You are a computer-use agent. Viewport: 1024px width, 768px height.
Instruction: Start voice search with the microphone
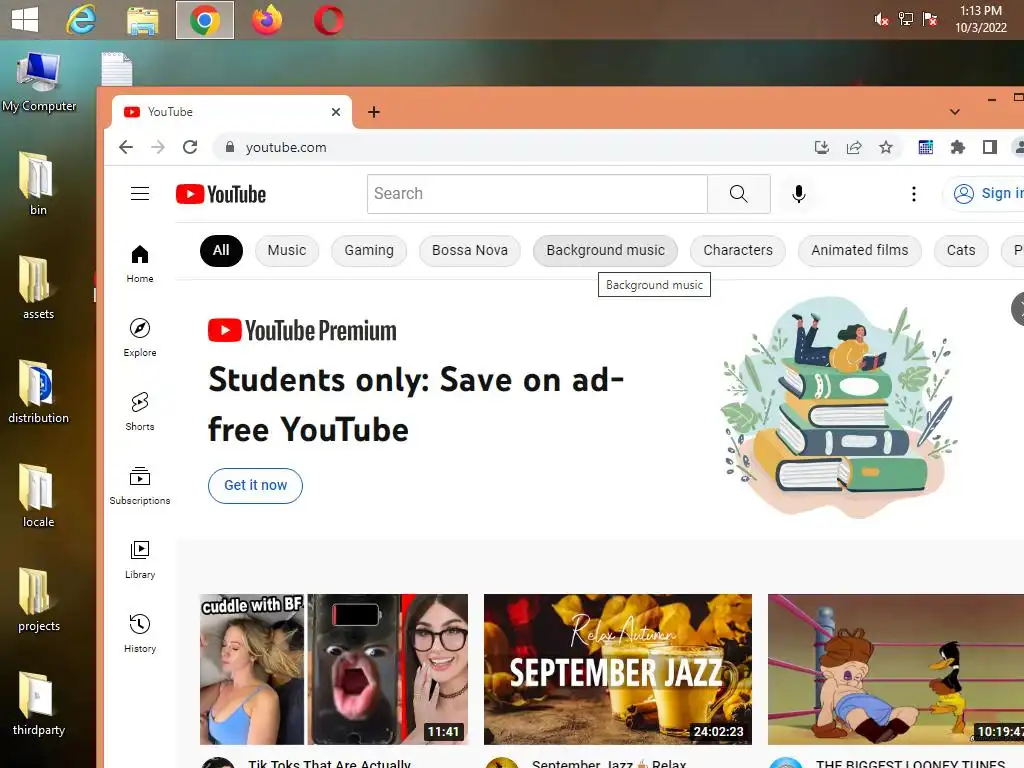[798, 193]
